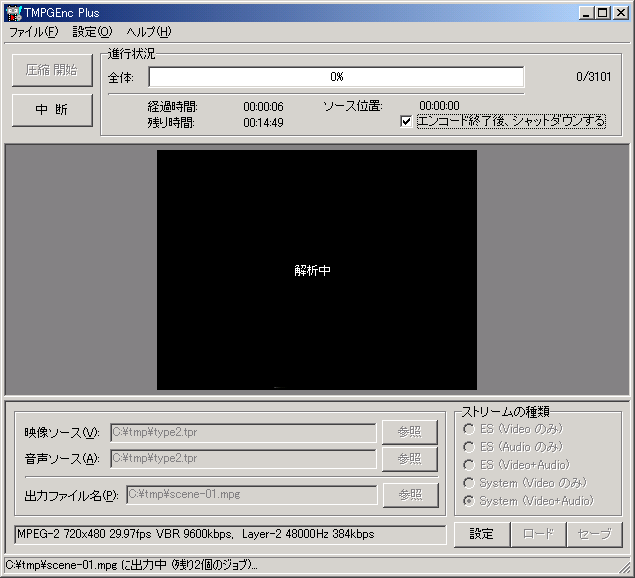Click the 音声ソース path field
635x578 pixels.
point(243,459)
